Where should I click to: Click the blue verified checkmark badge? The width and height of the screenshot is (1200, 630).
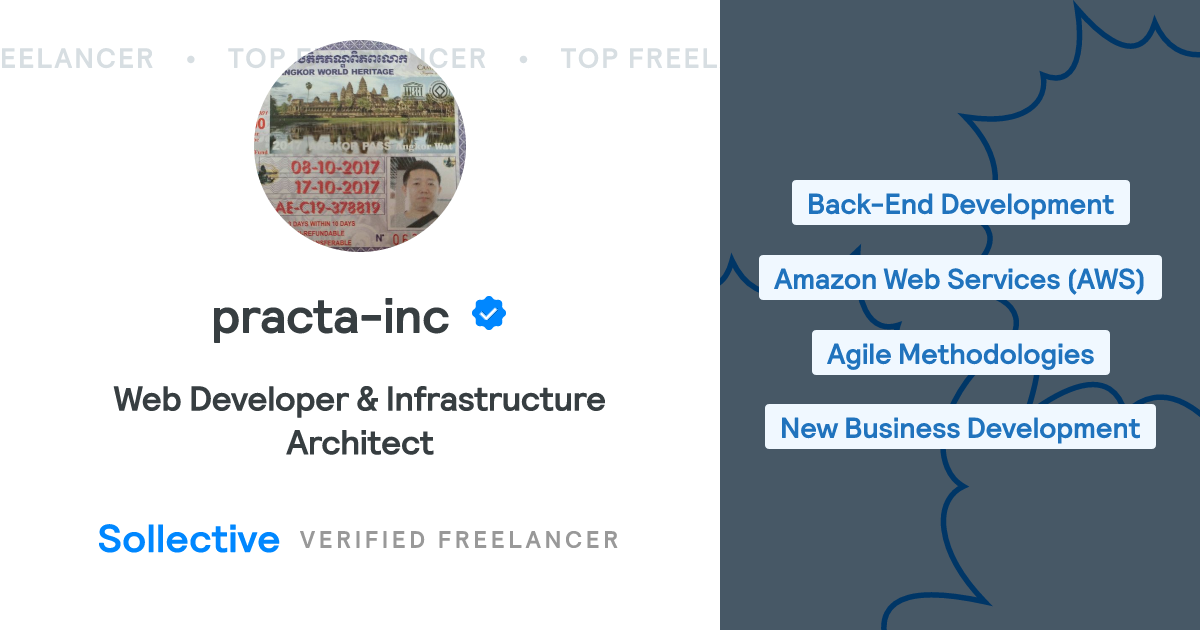489,314
